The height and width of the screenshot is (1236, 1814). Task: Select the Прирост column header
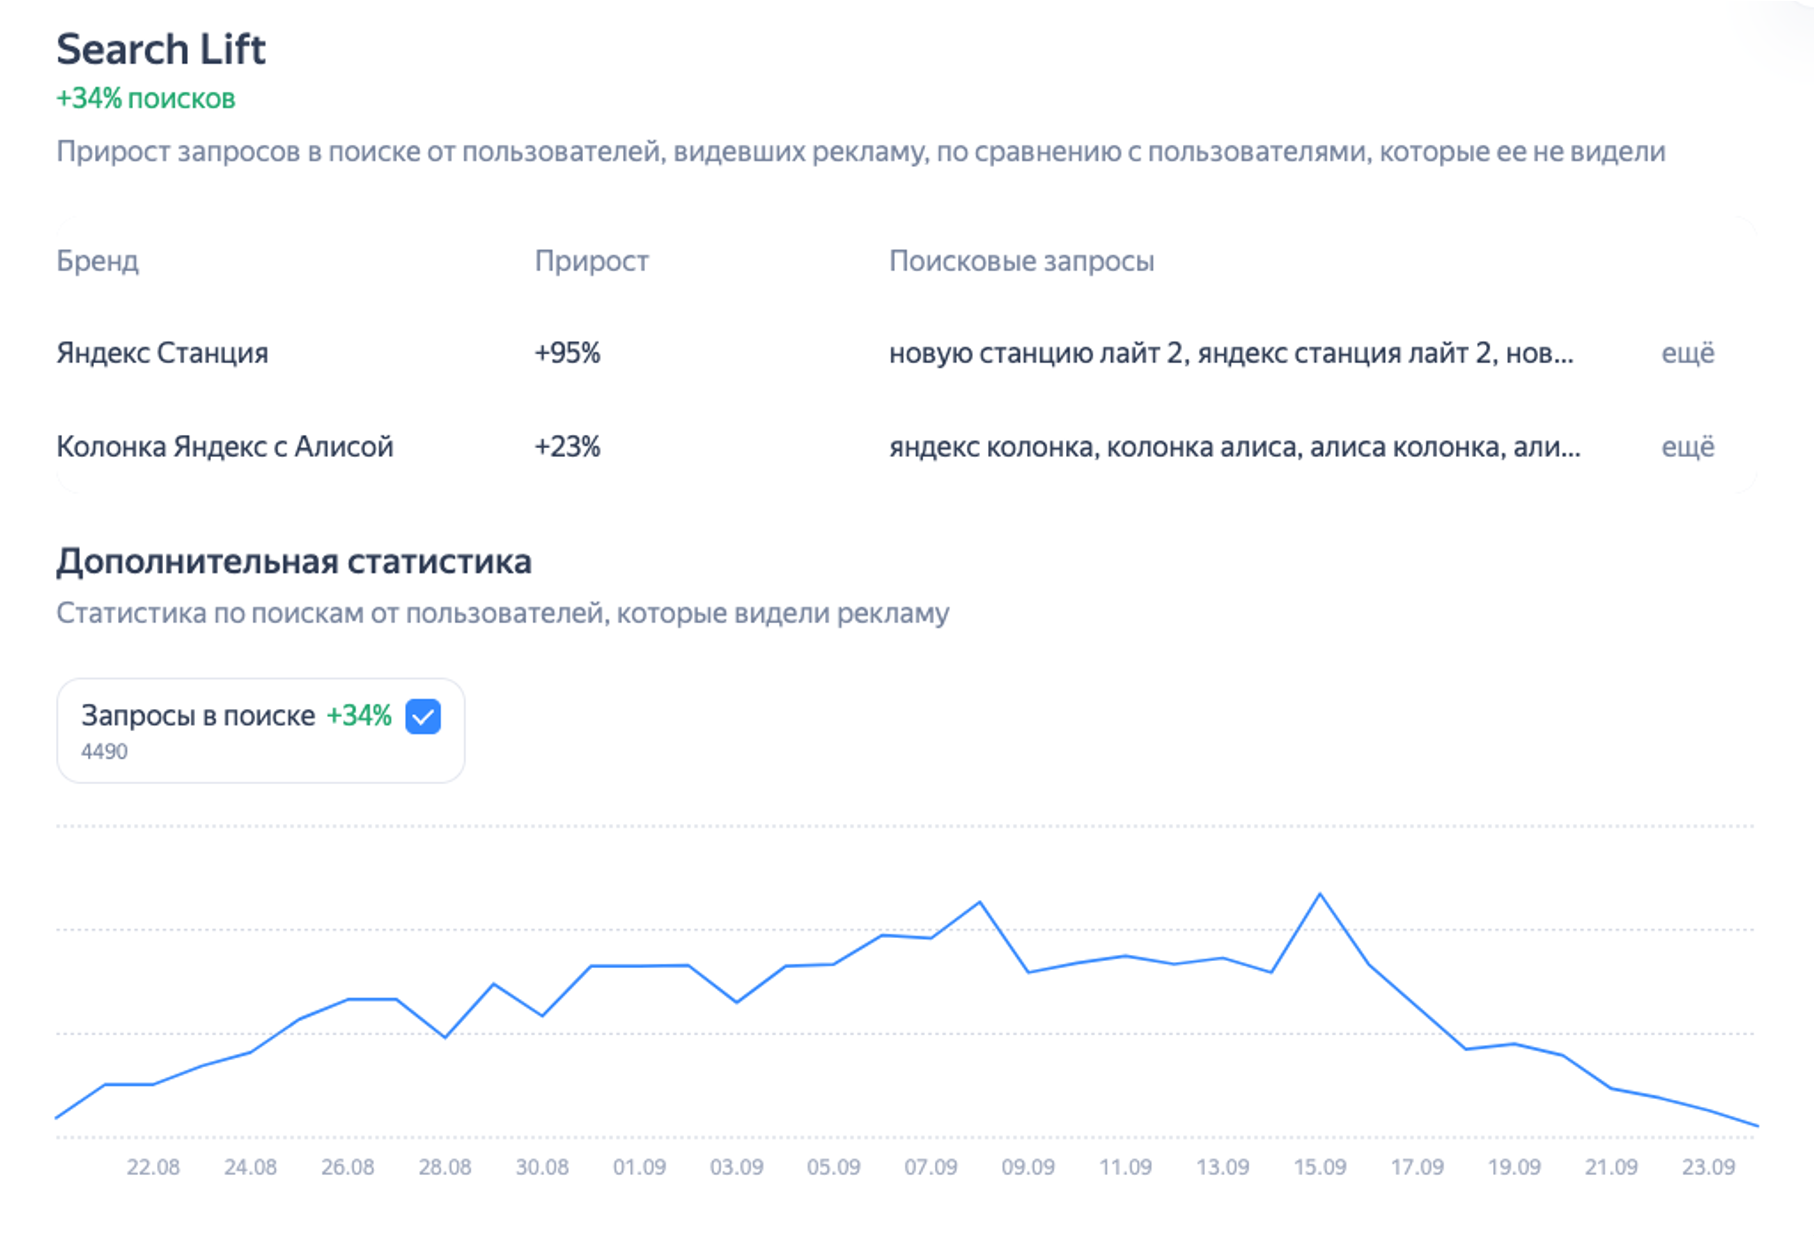(x=592, y=261)
